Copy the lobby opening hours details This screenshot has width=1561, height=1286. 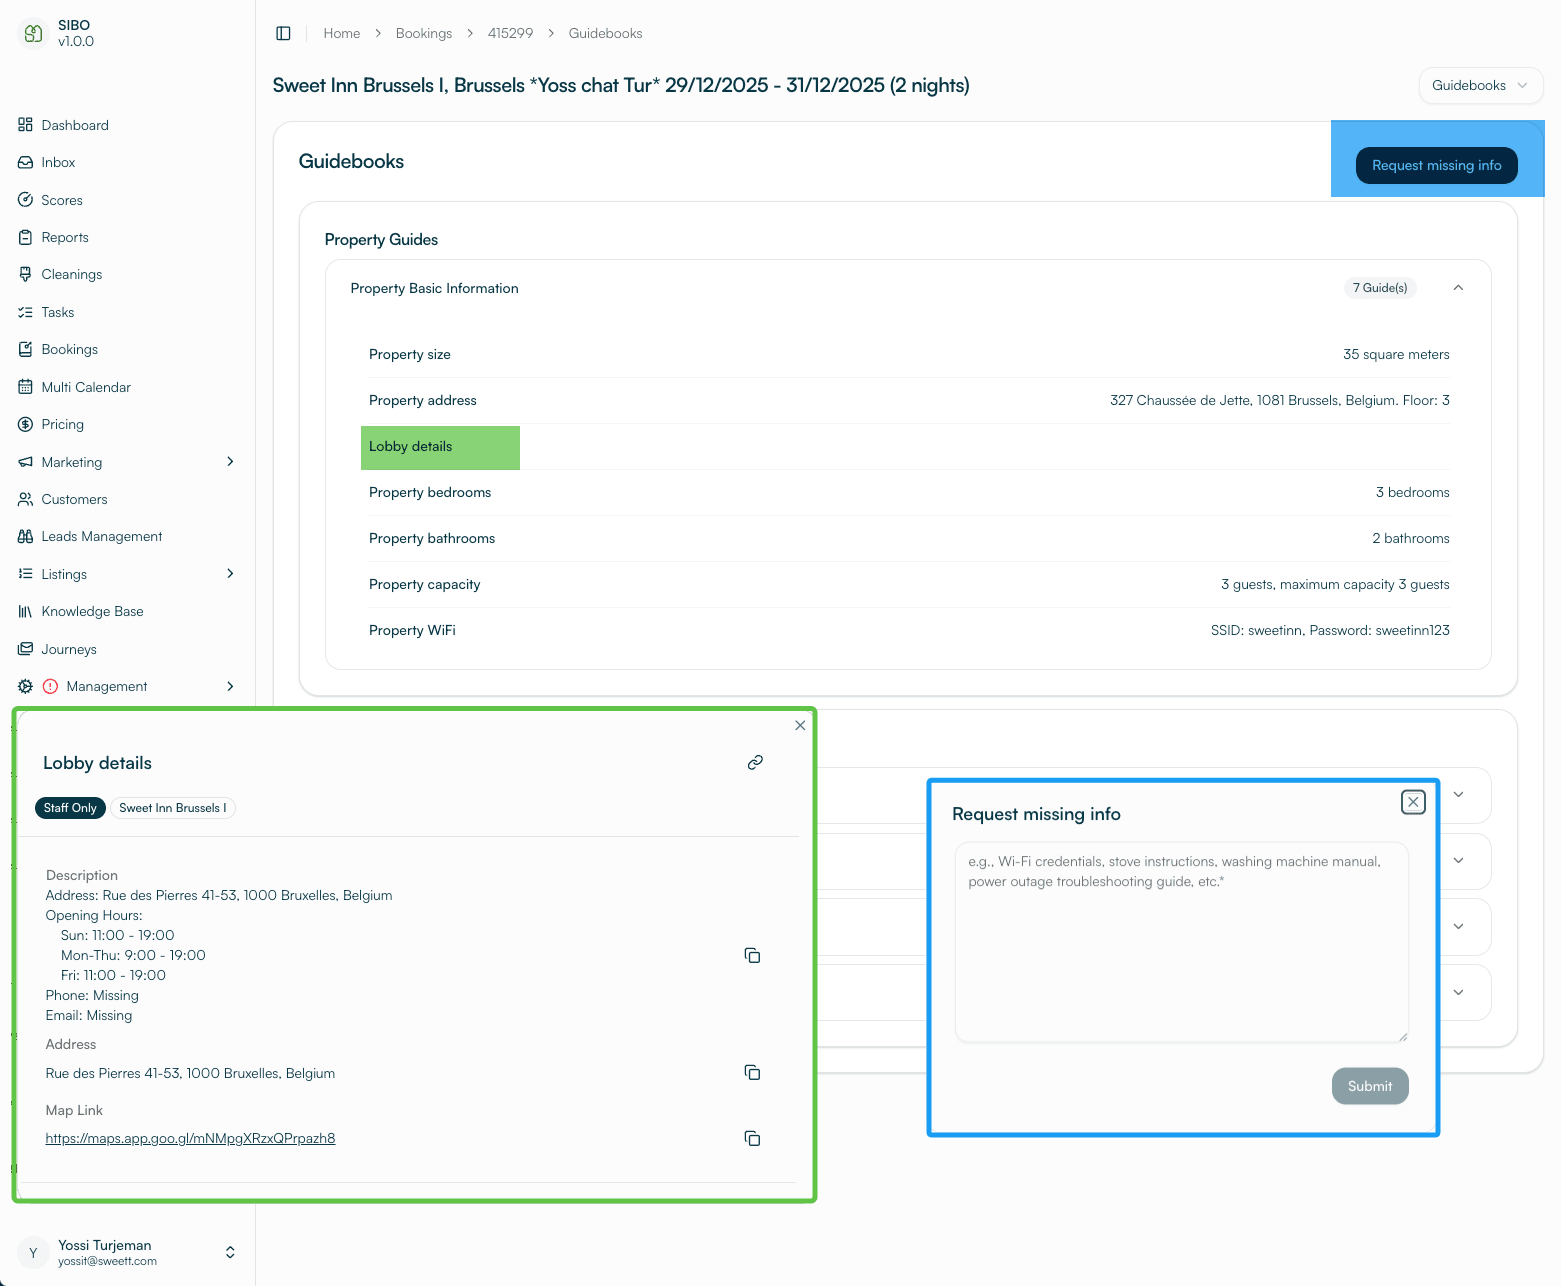click(752, 955)
